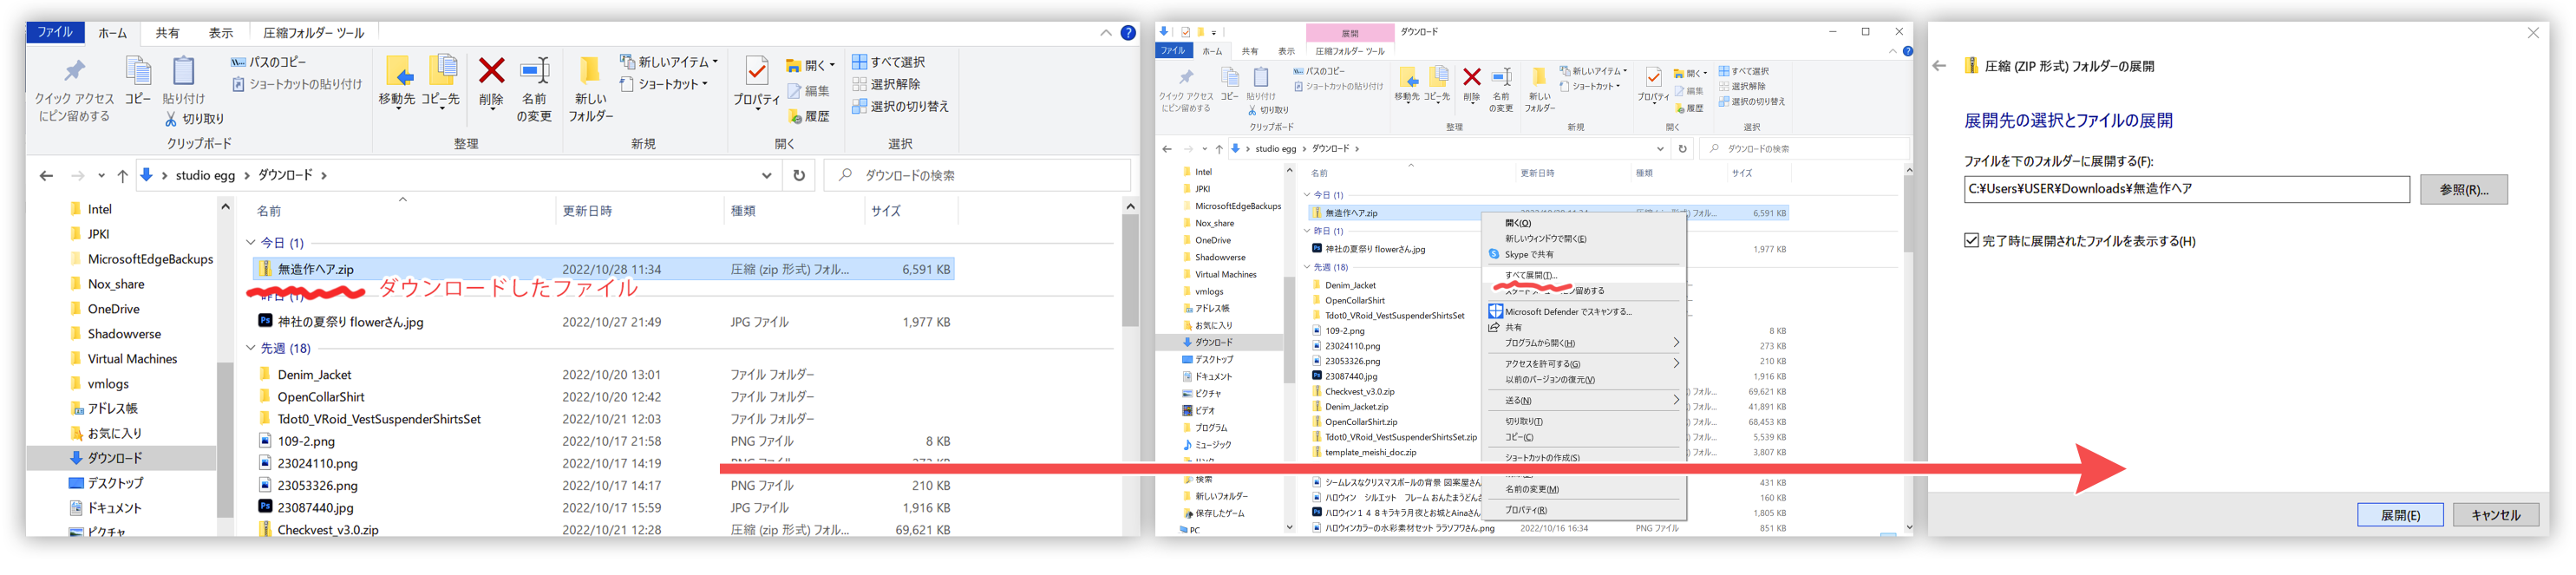Open the New Item (新しいアイテム) dropdown in left ribbon

668,62
